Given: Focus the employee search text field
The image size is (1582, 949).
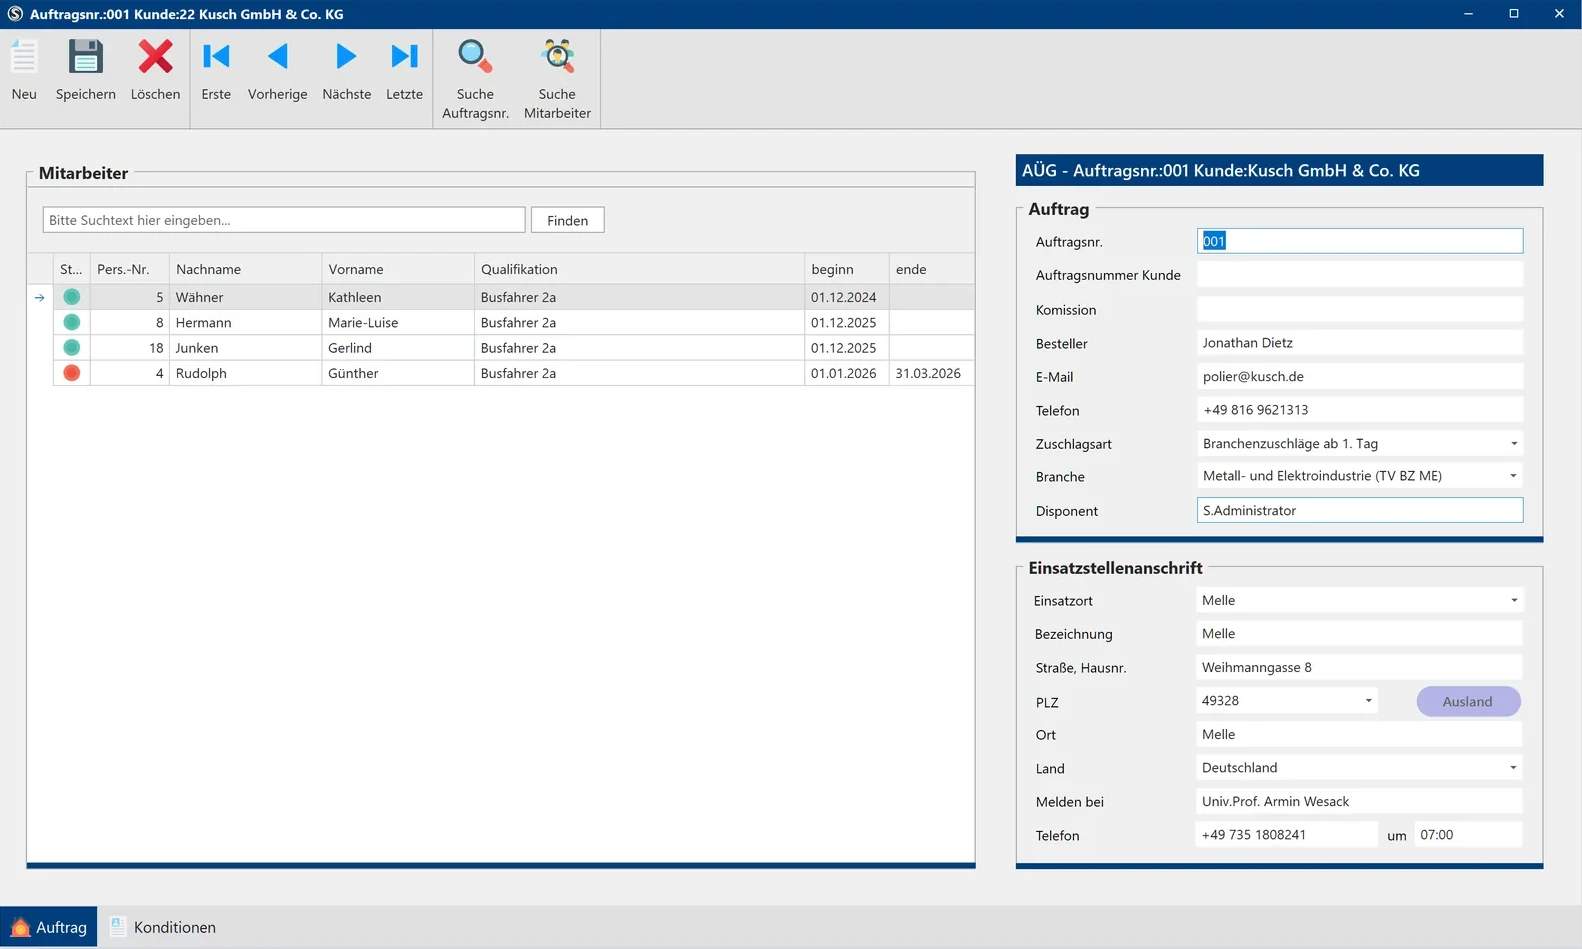Looking at the screenshot, I should [284, 220].
